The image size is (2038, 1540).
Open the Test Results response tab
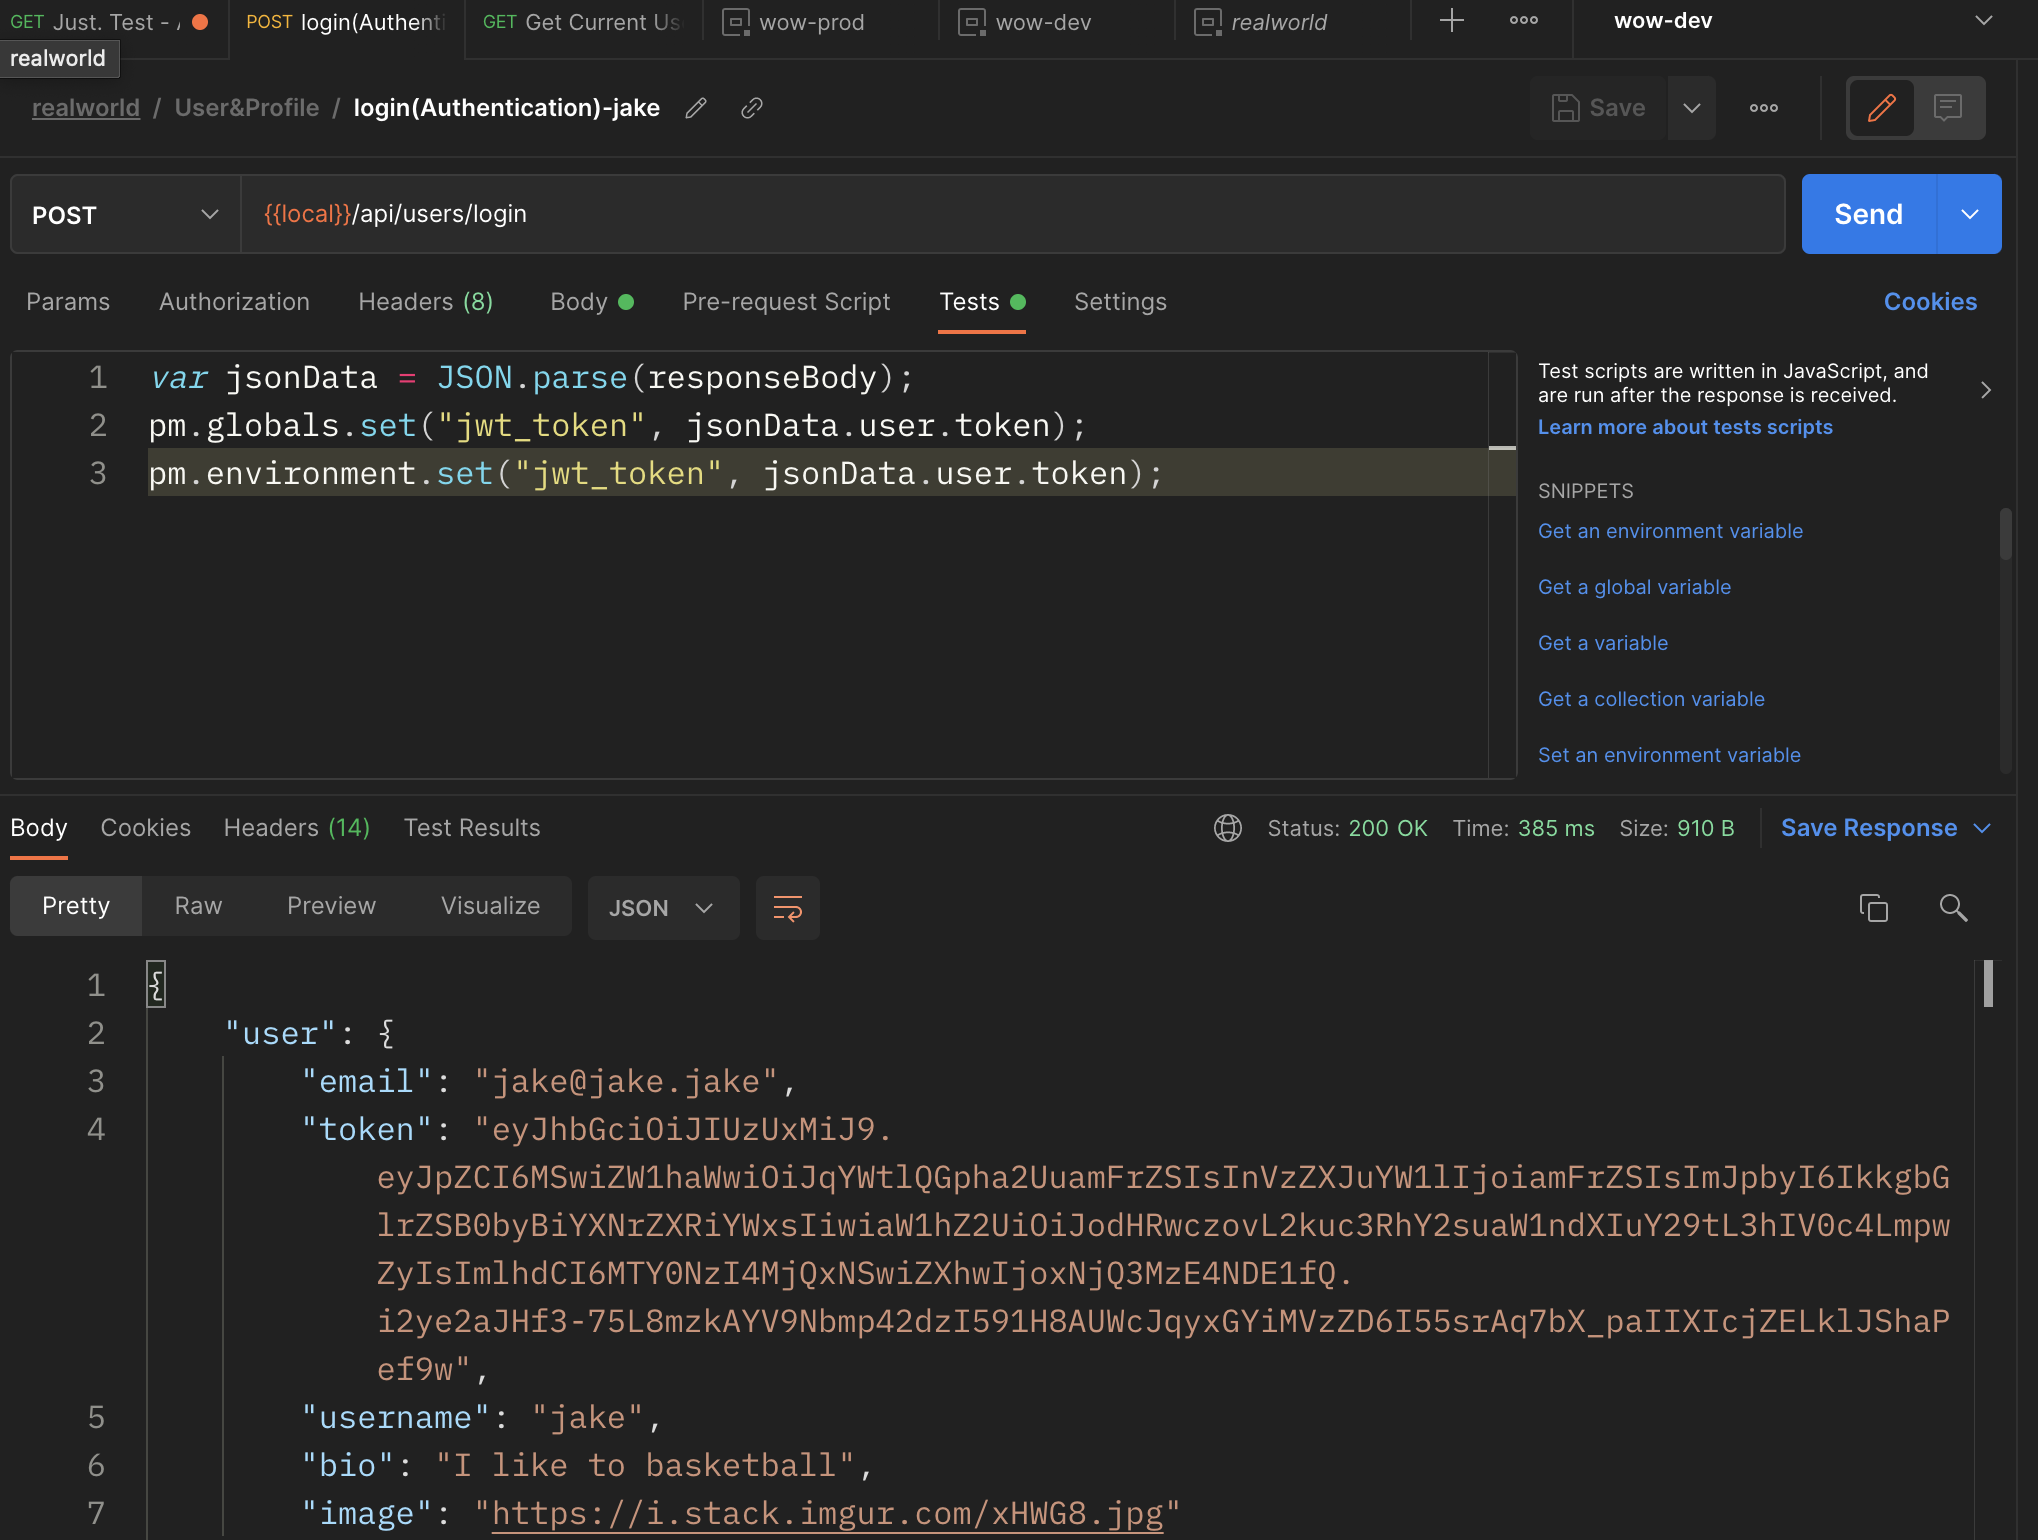click(472, 828)
